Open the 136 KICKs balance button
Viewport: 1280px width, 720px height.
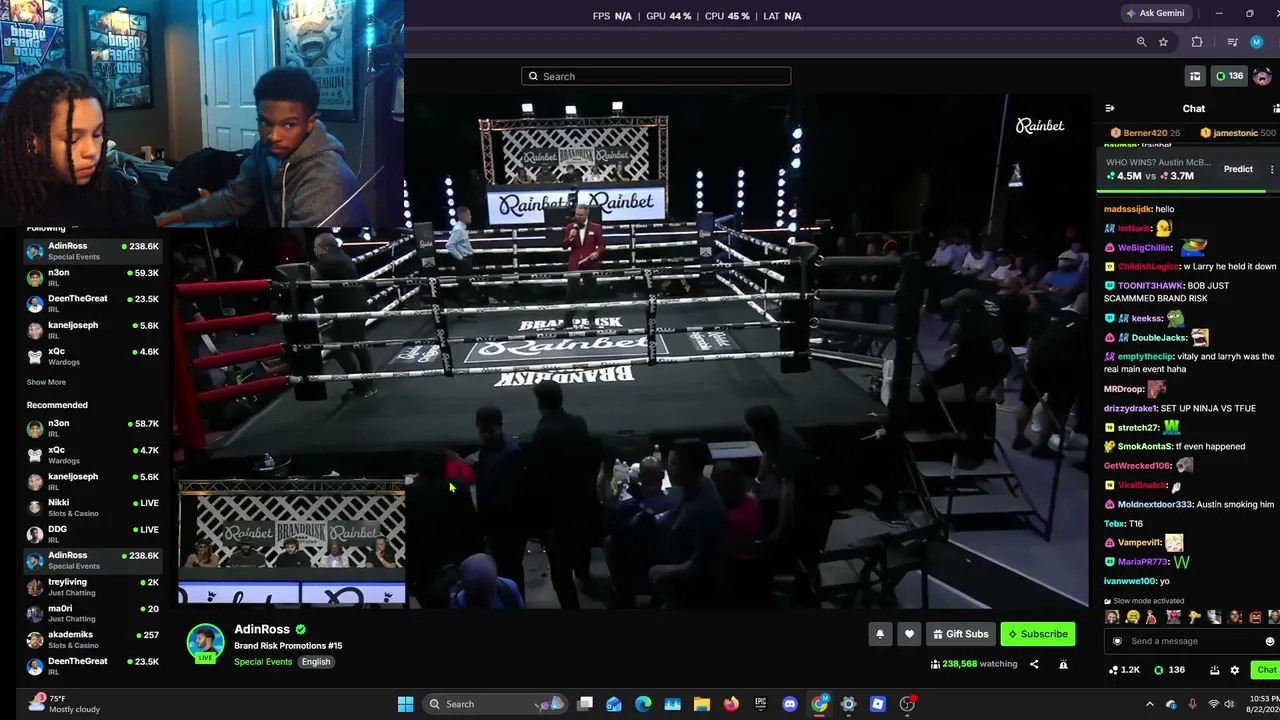(x=1229, y=76)
